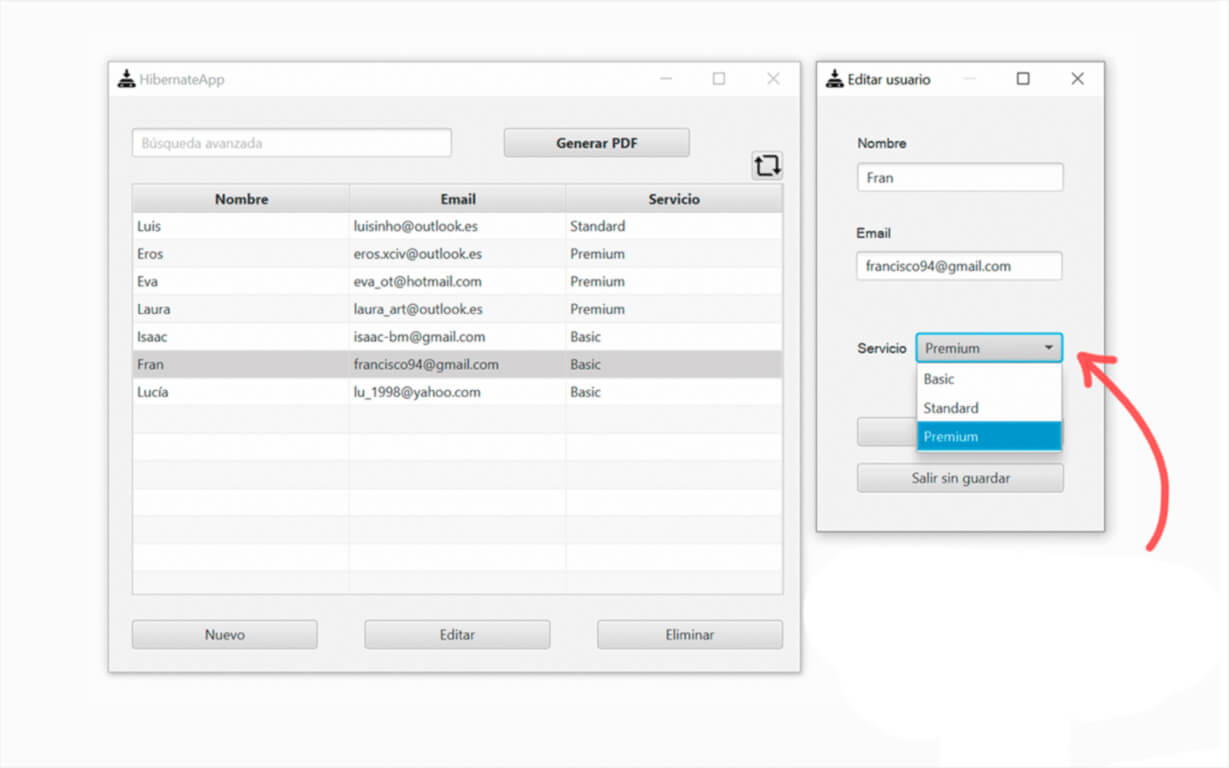Click the Editar usuario window icon

point(834,79)
